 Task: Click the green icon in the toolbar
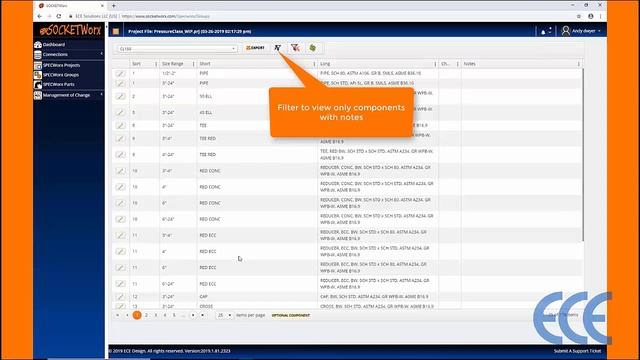click(x=313, y=48)
